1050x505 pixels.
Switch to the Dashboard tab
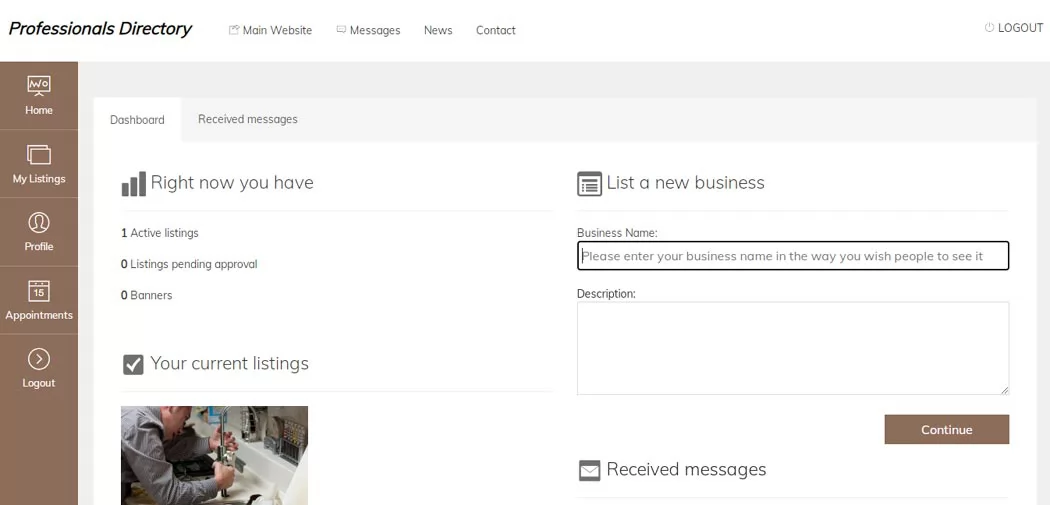[x=137, y=120]
